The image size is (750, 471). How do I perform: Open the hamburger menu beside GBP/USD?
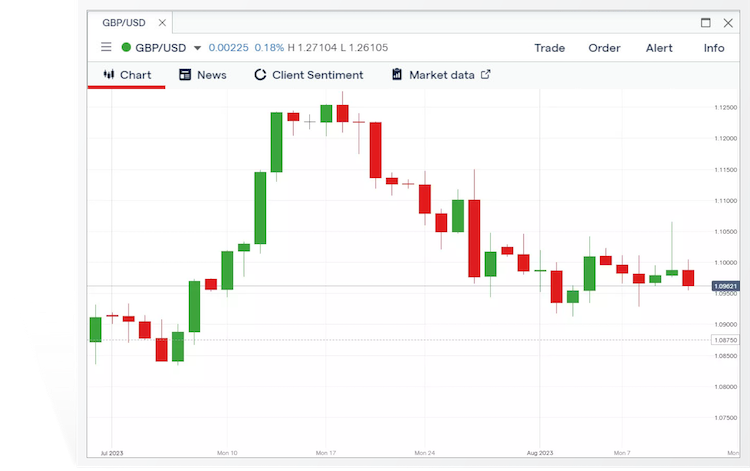click(x=106, y=48)
